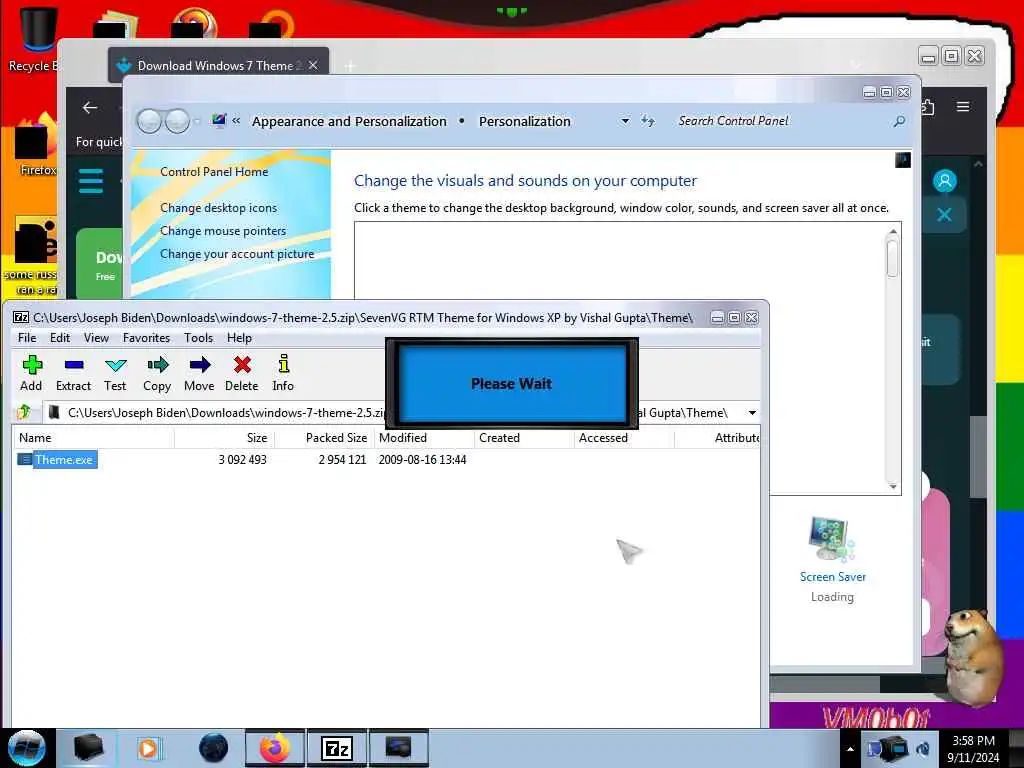Open Firefox extensions puzzle icon

927,106
